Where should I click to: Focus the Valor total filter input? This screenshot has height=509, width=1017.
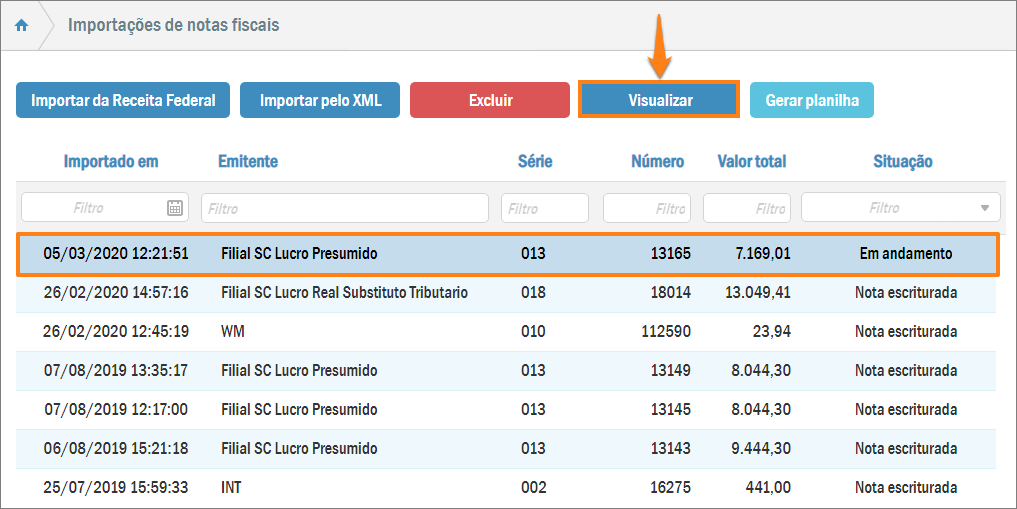pyautogui.click(x=746, y=208)
